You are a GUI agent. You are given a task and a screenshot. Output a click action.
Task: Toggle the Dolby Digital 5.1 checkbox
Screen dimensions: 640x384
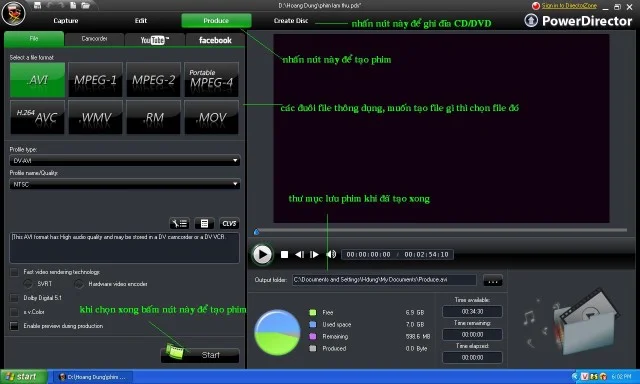[x=14, y=298]
